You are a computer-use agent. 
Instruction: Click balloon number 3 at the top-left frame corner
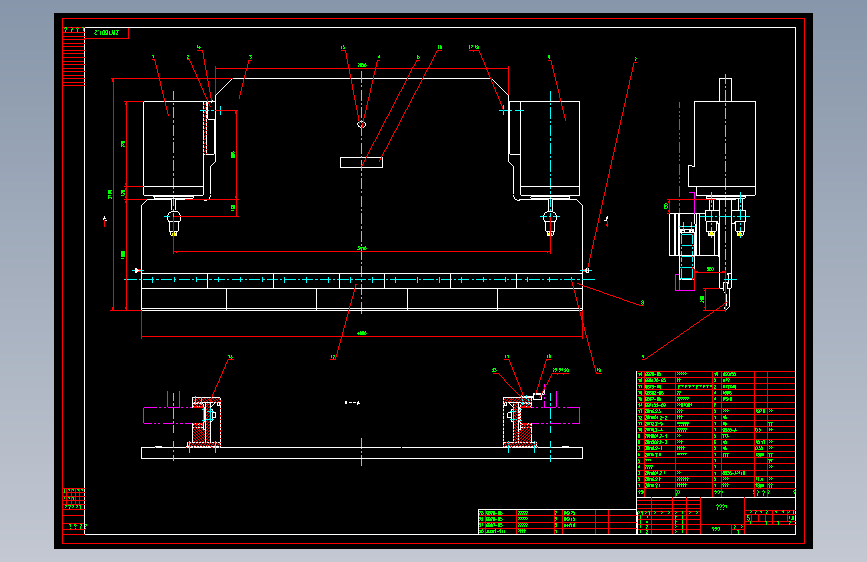click(x=250, y=56)
